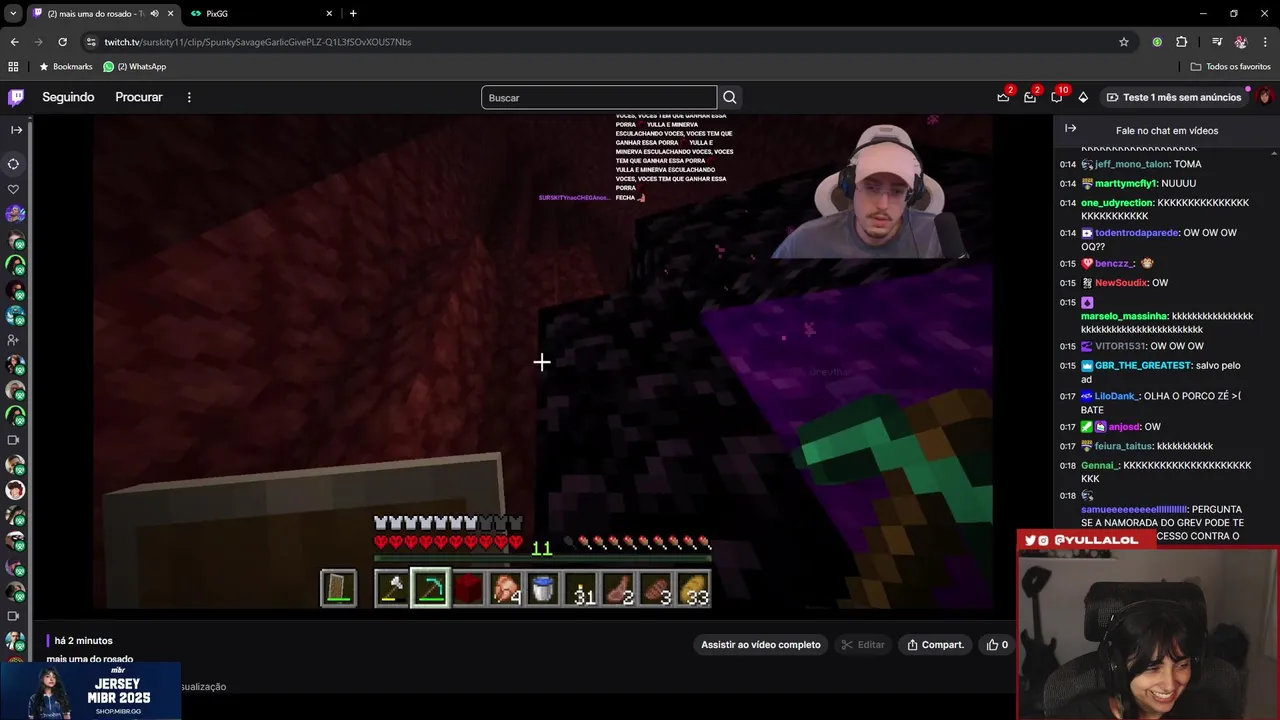Close the mais uma do rosado tab
This screenshot has width=1280, height=720.
point(170,14)
